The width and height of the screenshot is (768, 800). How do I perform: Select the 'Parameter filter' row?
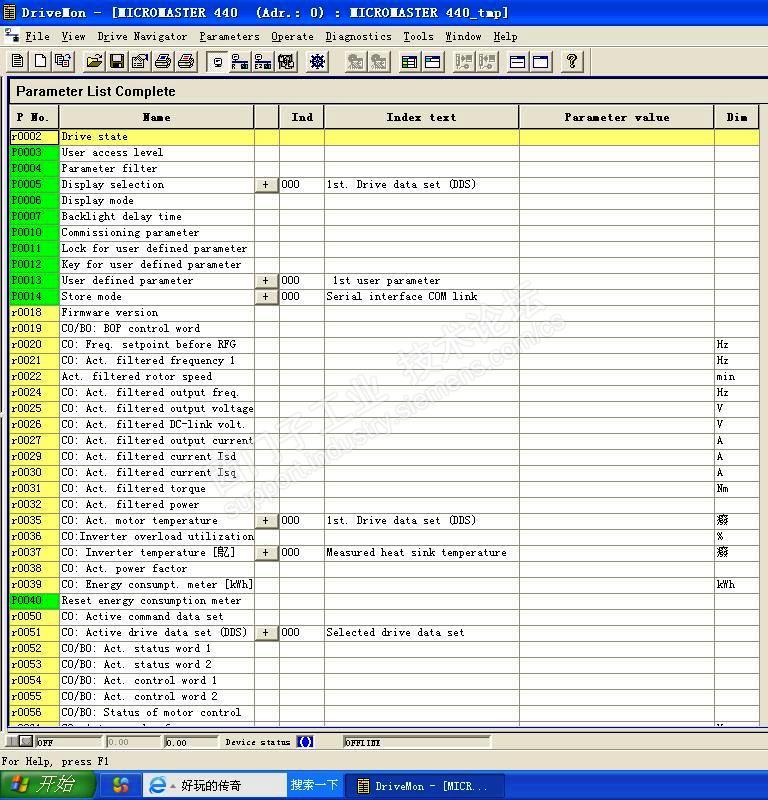click(x=384, y=168)
